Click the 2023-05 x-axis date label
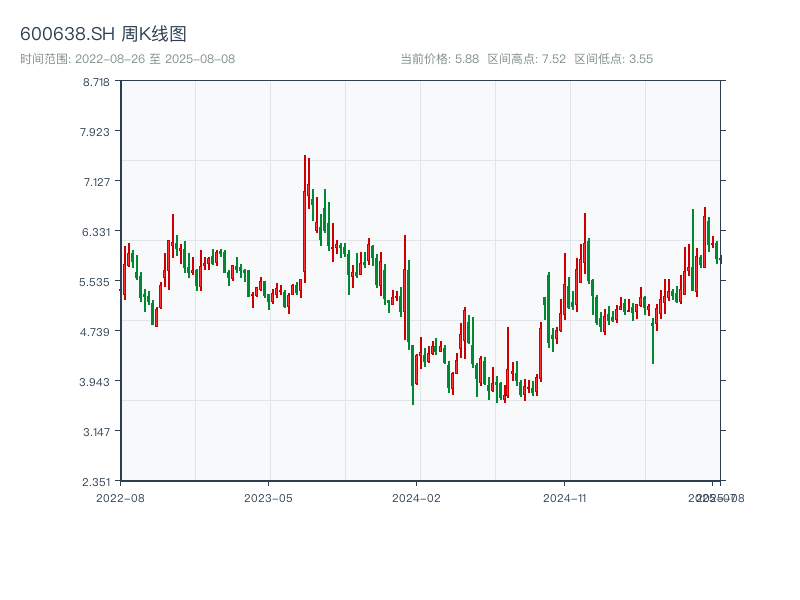 pos(268,497)
